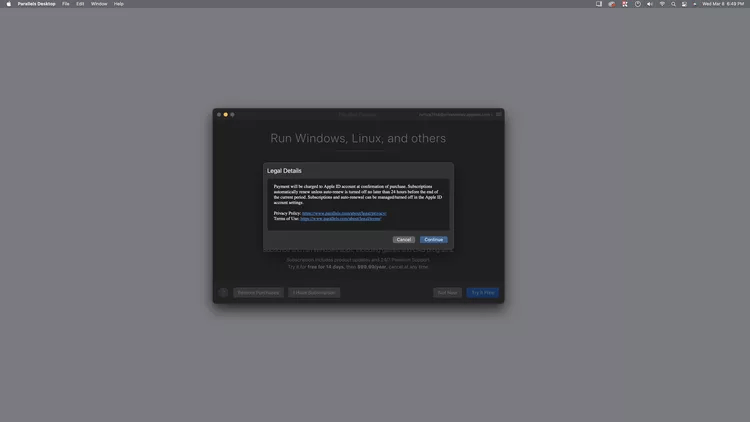Click the Not Now button
Image resolution: width=750 pixels, height=422 pixels.
click(x=447, y=292)
